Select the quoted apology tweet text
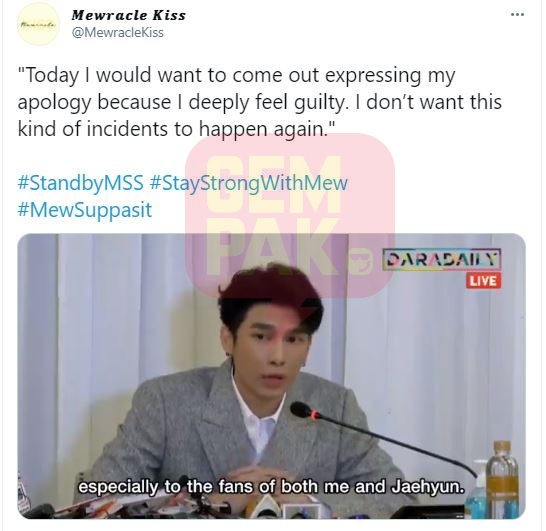The width and height of the screenshot is (546, 531). coord(259,102)
